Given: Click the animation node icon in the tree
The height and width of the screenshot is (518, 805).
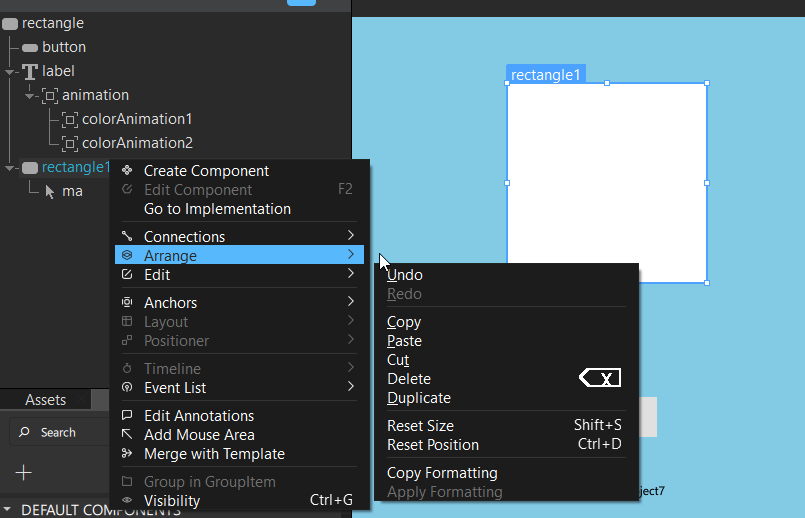Looking at the screenshot, I should click(x=50, y=95).
